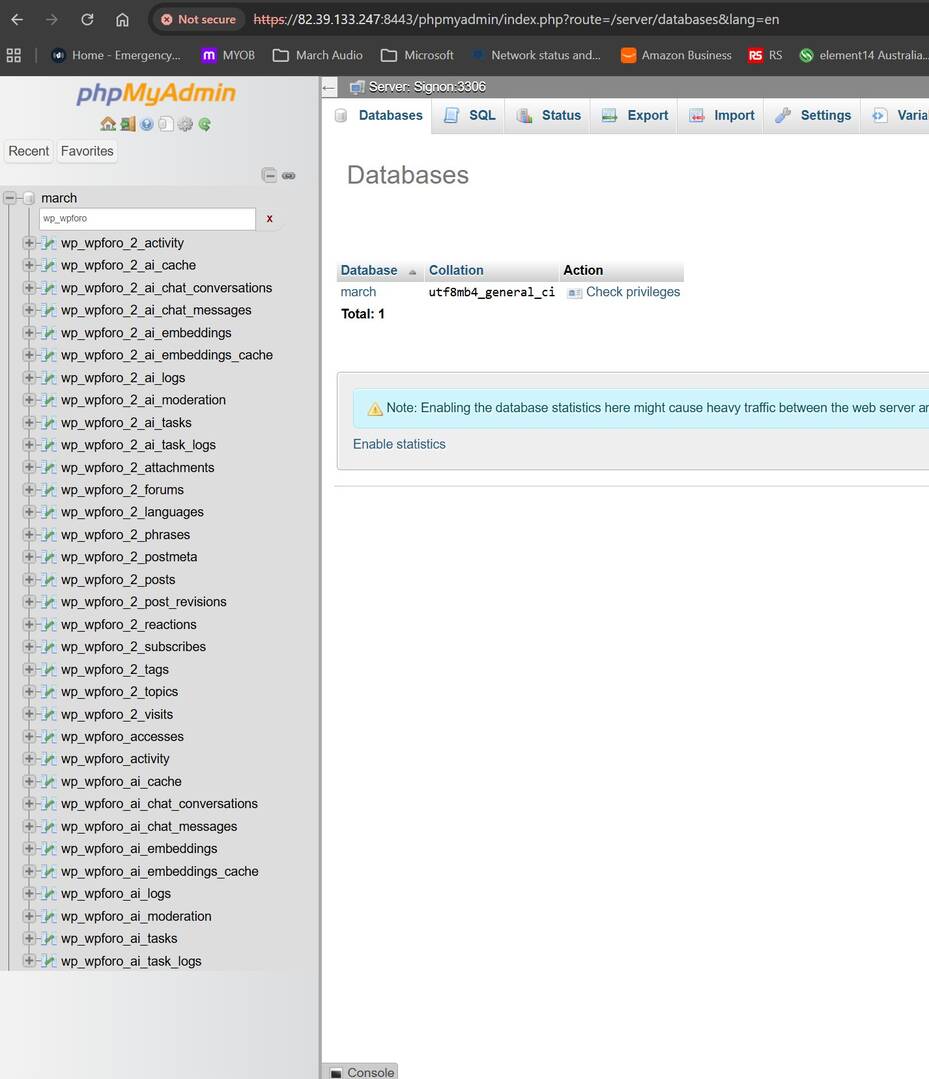
Task: Expand the wp_wpforo_ai_logs table node
Action: pos(29,893)
